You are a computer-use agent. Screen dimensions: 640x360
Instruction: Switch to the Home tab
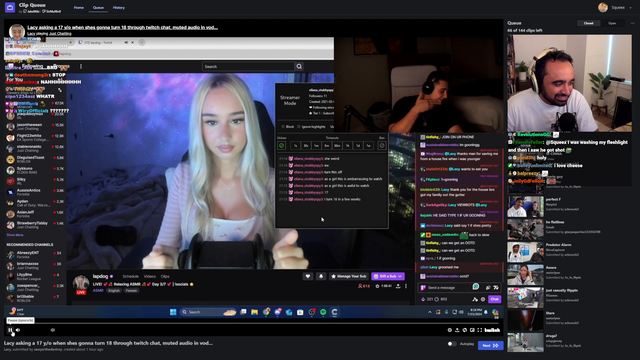tap(79, 7)
